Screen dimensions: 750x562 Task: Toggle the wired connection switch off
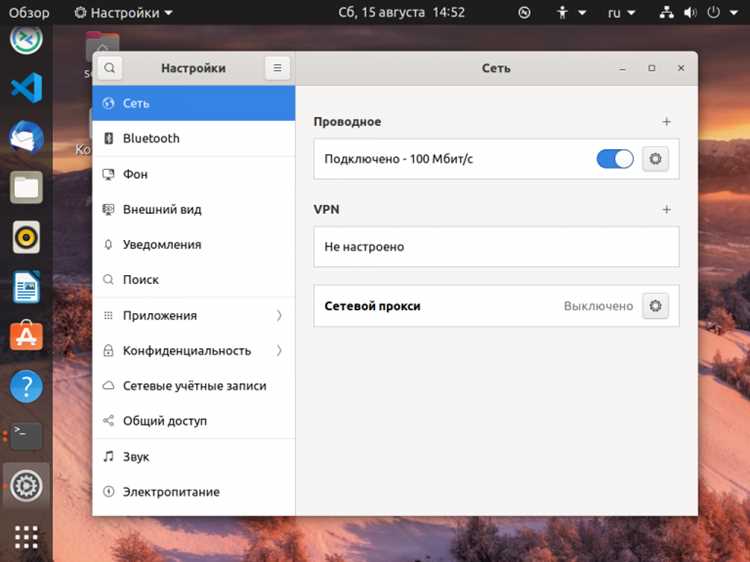point(615,159)
